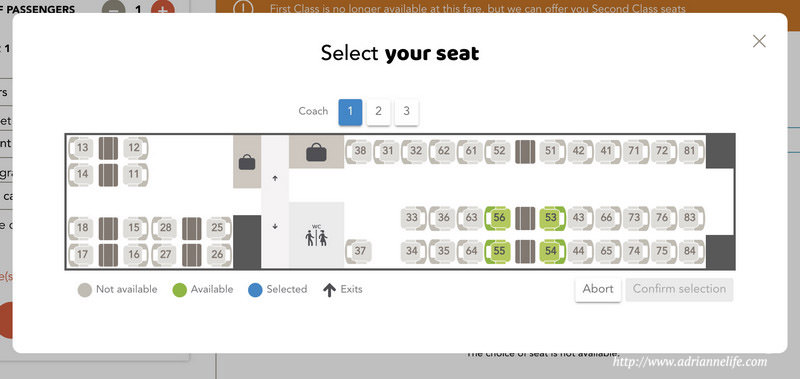
Task: Click the small luggage bag icon
Action: (247, 162)
